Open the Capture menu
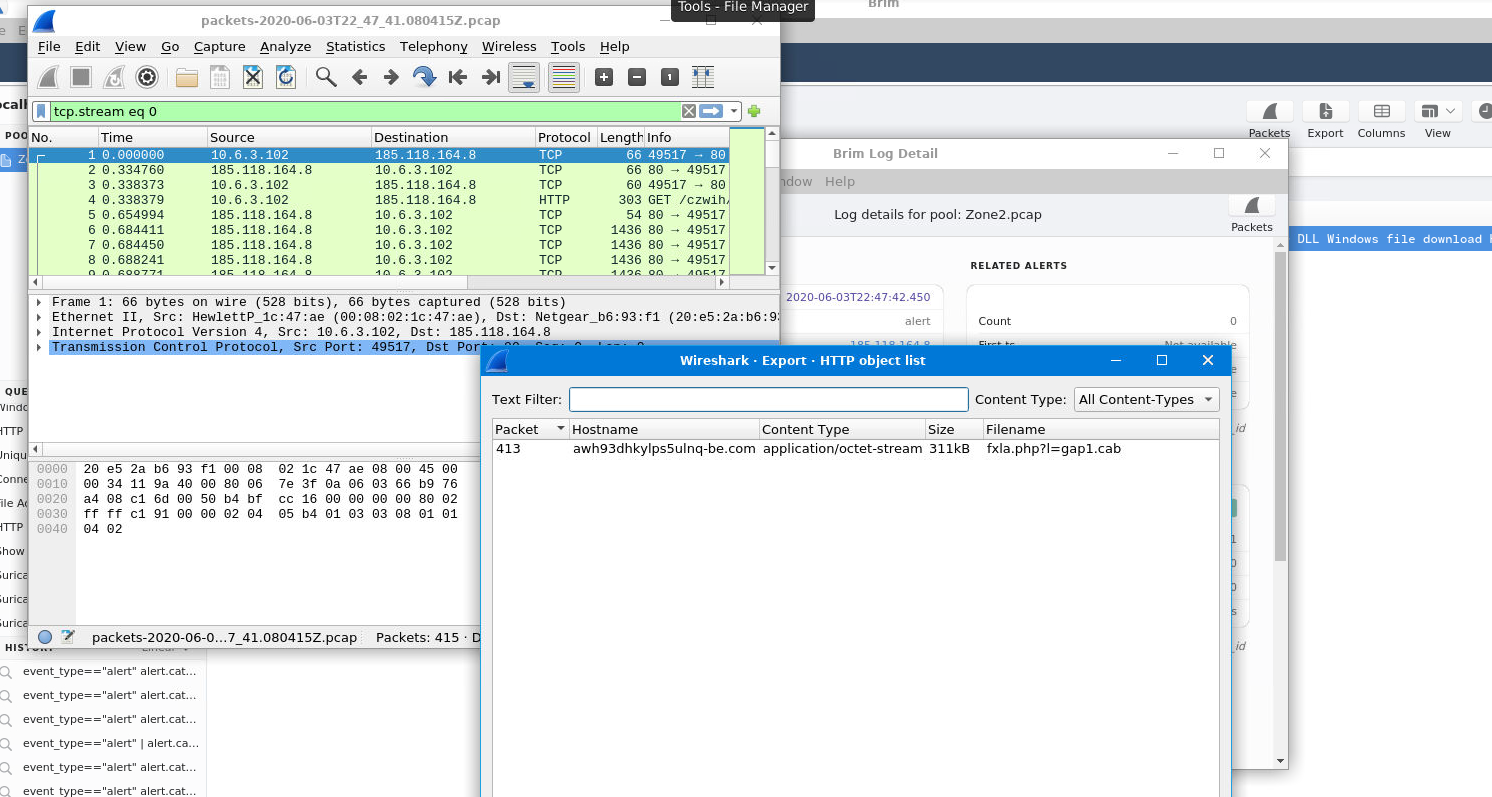This screenshot has width=1492, height=797. 219,46
